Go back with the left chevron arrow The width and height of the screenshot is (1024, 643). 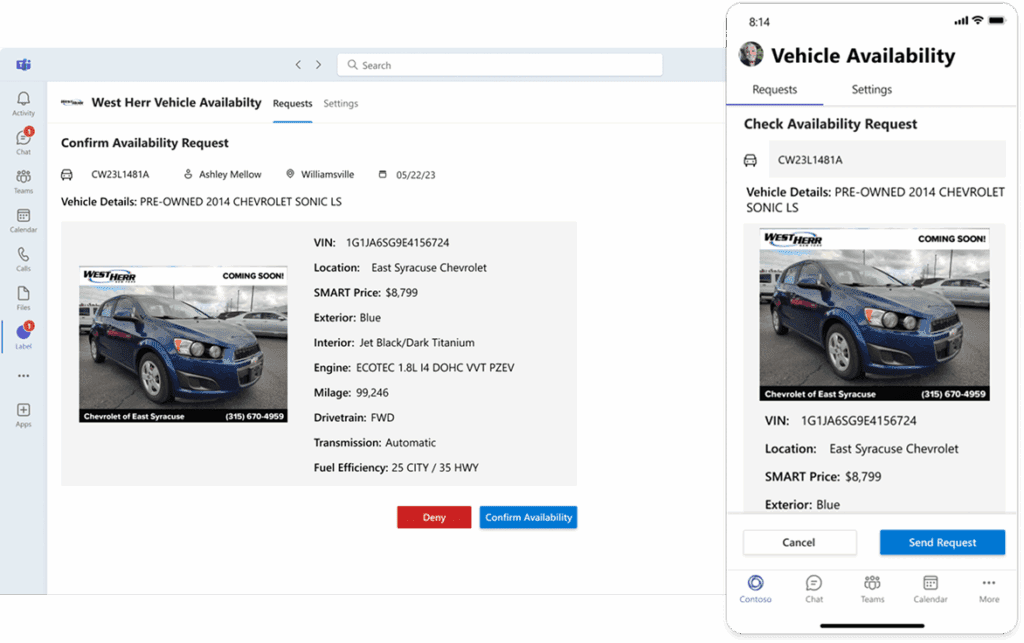[298, 65]
